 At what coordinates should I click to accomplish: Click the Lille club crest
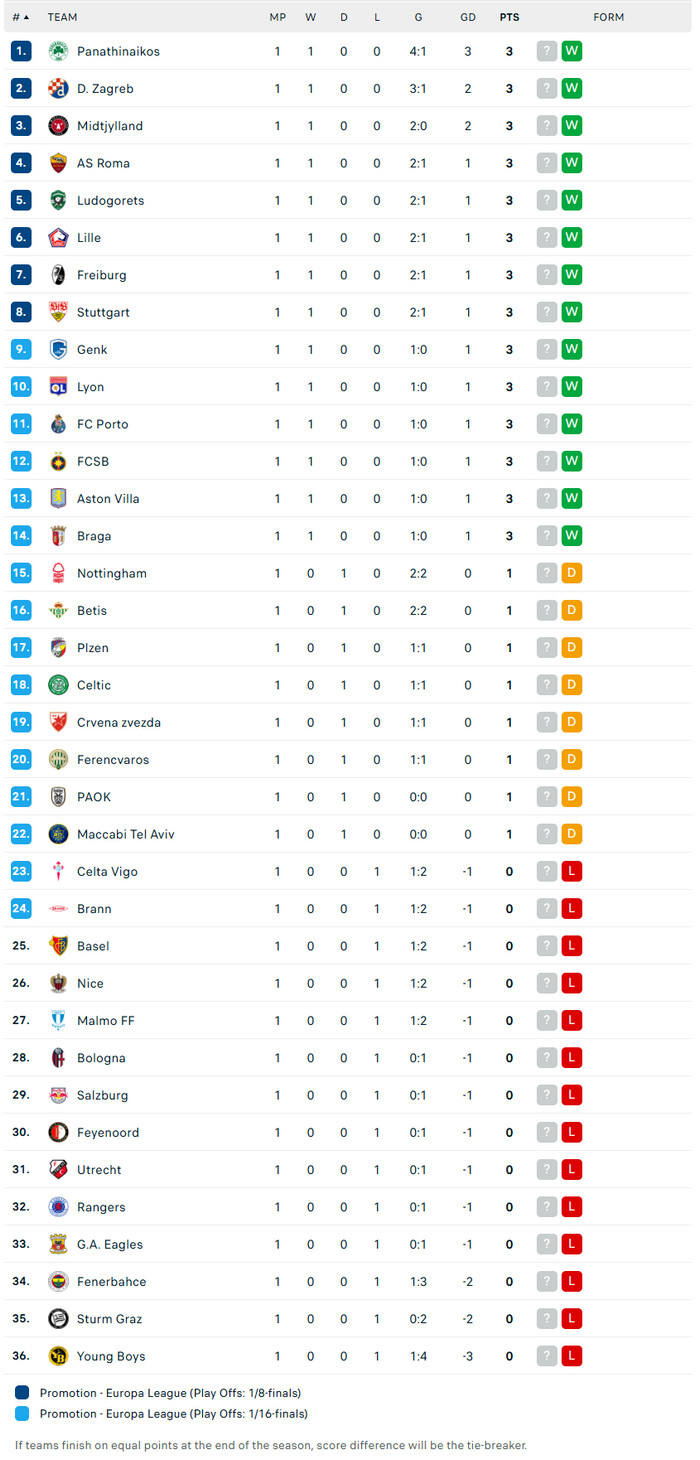coord(58,238)
